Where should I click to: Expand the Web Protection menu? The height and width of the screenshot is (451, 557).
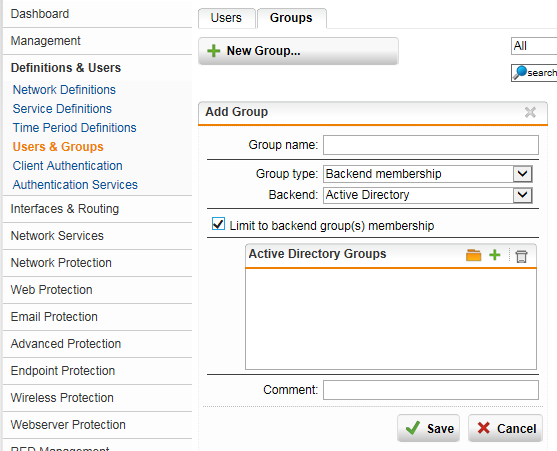(x=52, y=290)
